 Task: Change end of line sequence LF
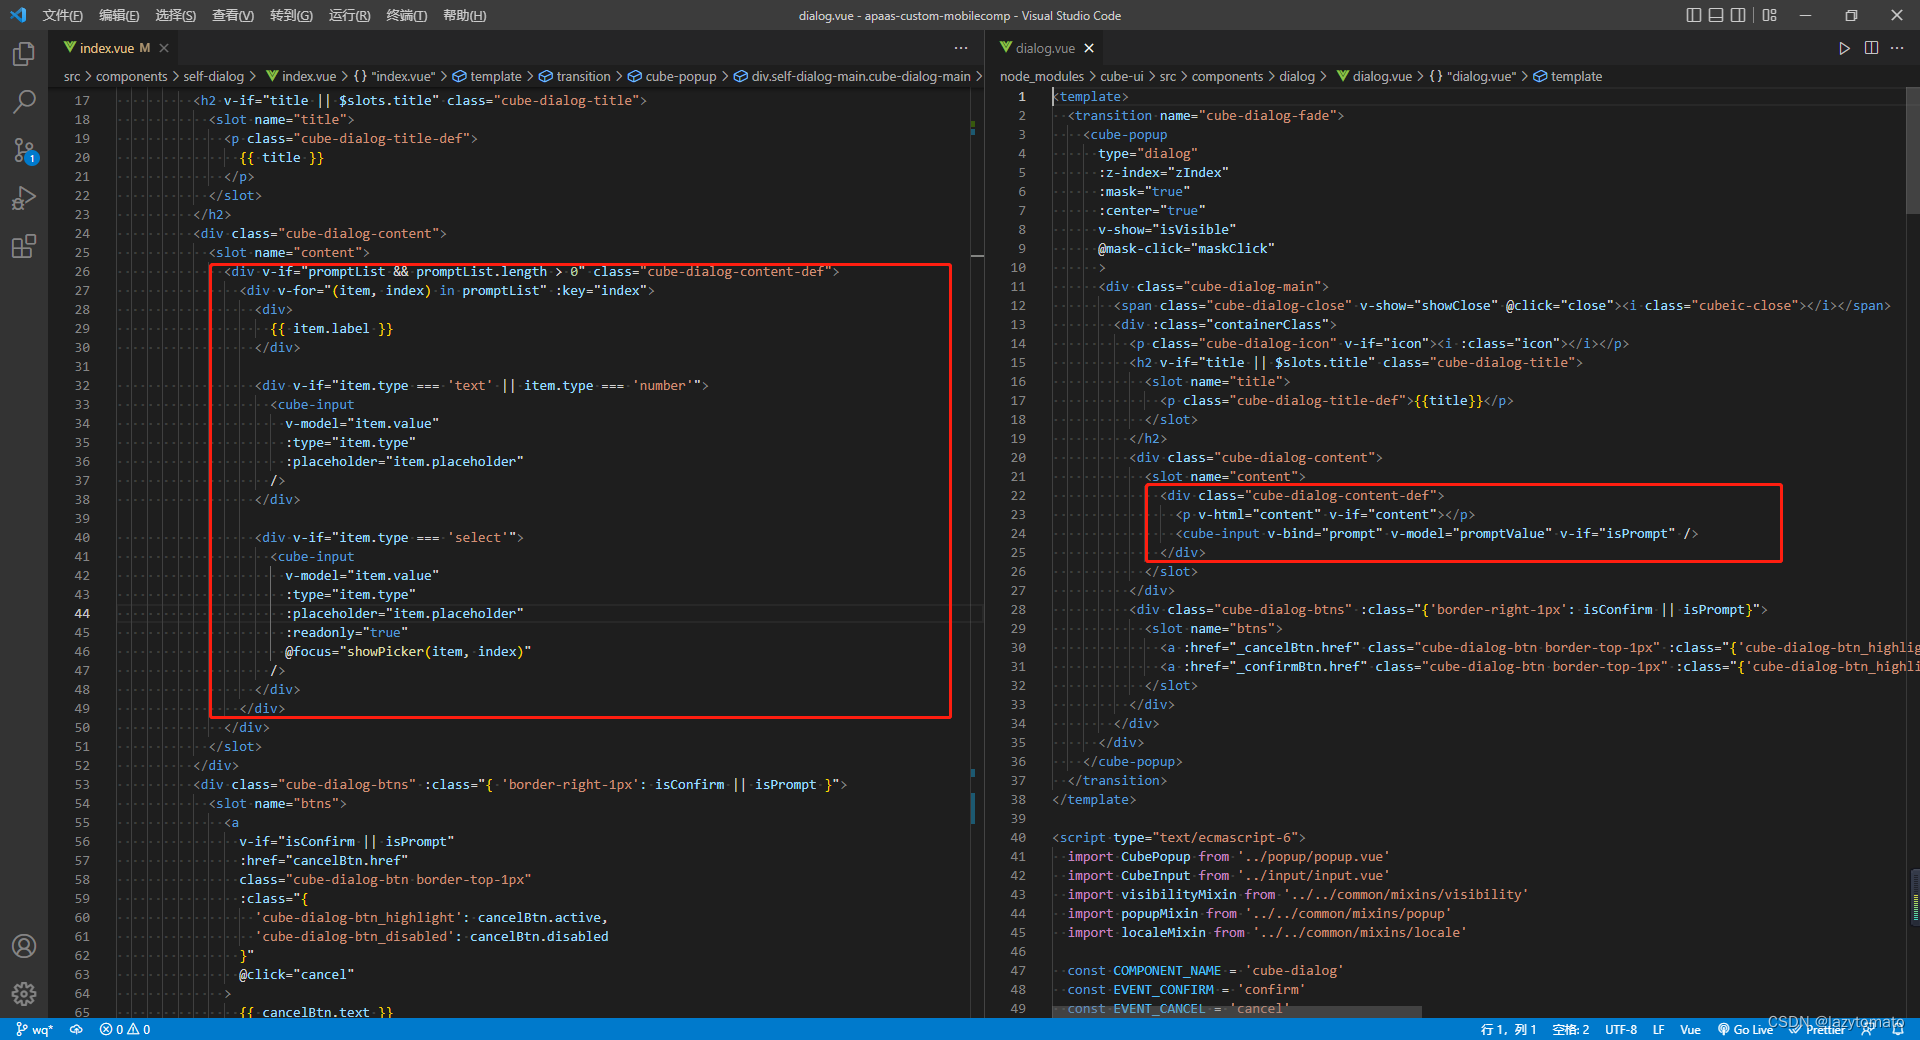pos(1658,1029)
